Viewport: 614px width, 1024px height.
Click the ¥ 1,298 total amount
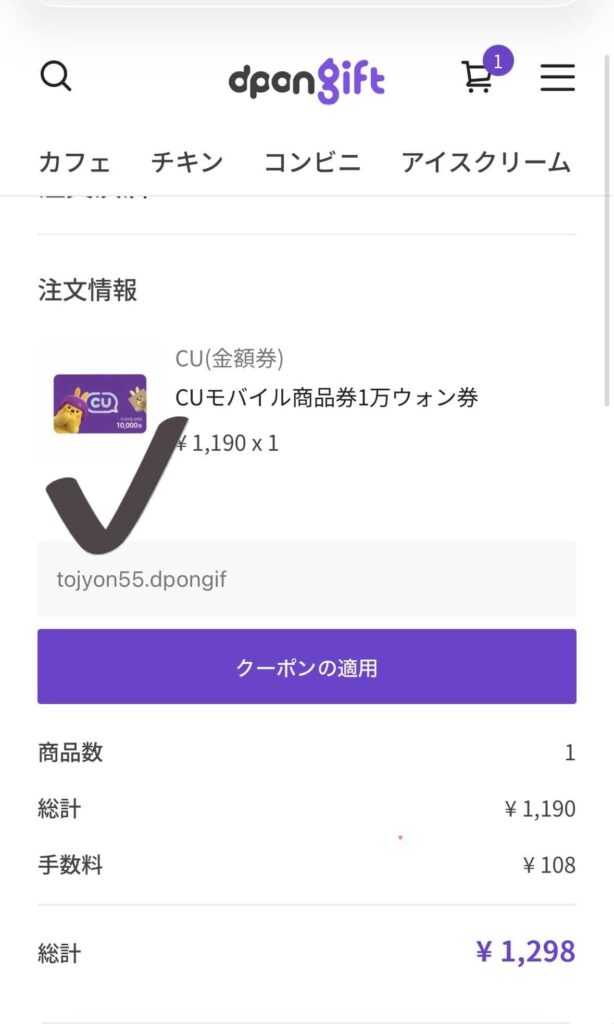click(525, 952)
